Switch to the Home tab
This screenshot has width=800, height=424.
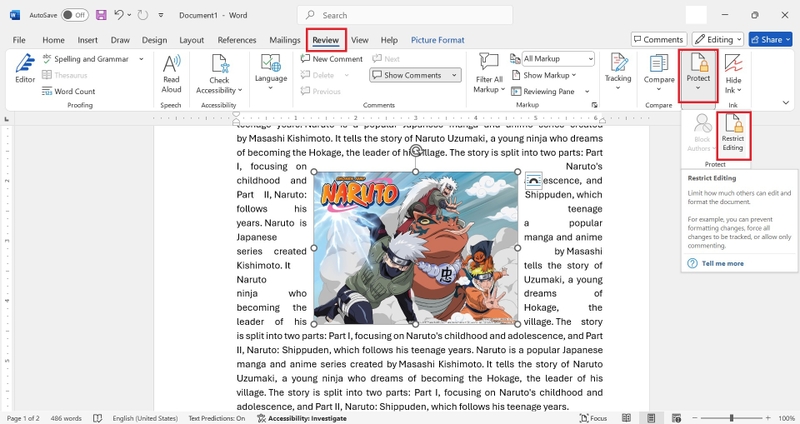coord(53,40)
